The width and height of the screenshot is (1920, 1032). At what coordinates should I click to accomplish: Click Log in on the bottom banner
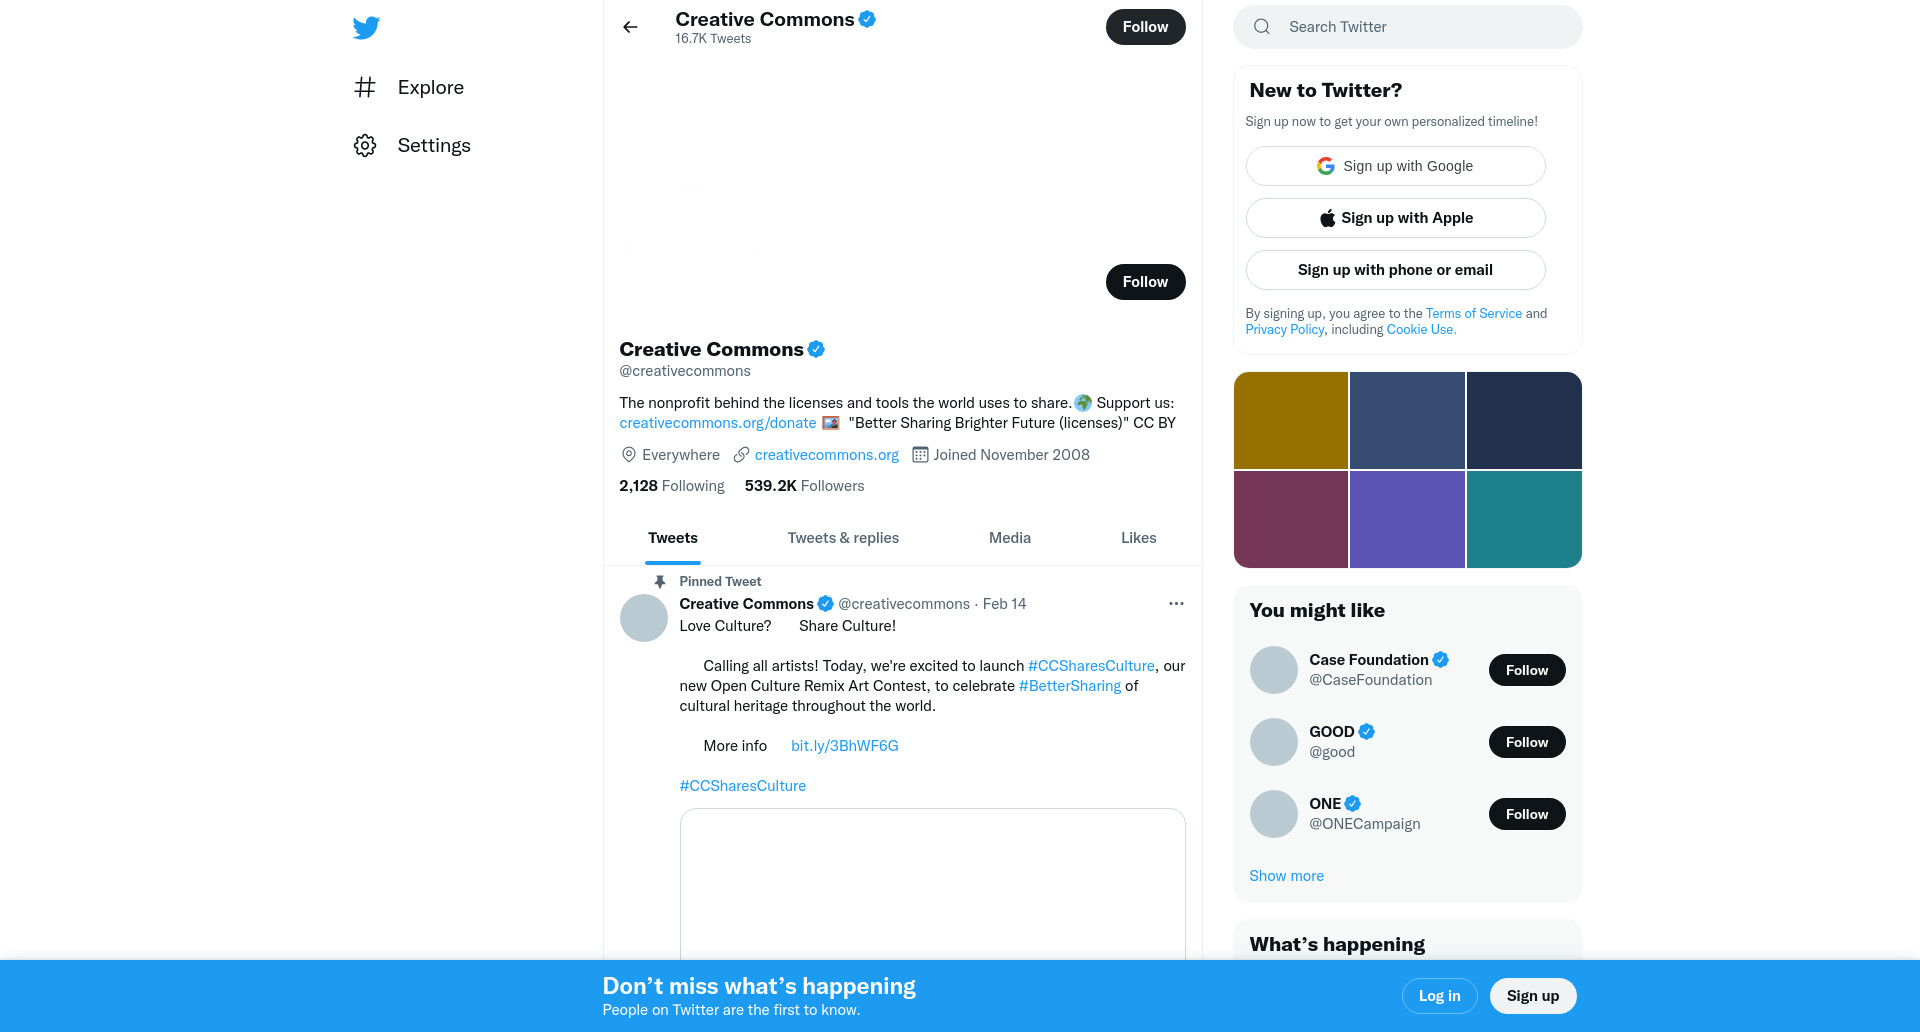[1439, 996]
